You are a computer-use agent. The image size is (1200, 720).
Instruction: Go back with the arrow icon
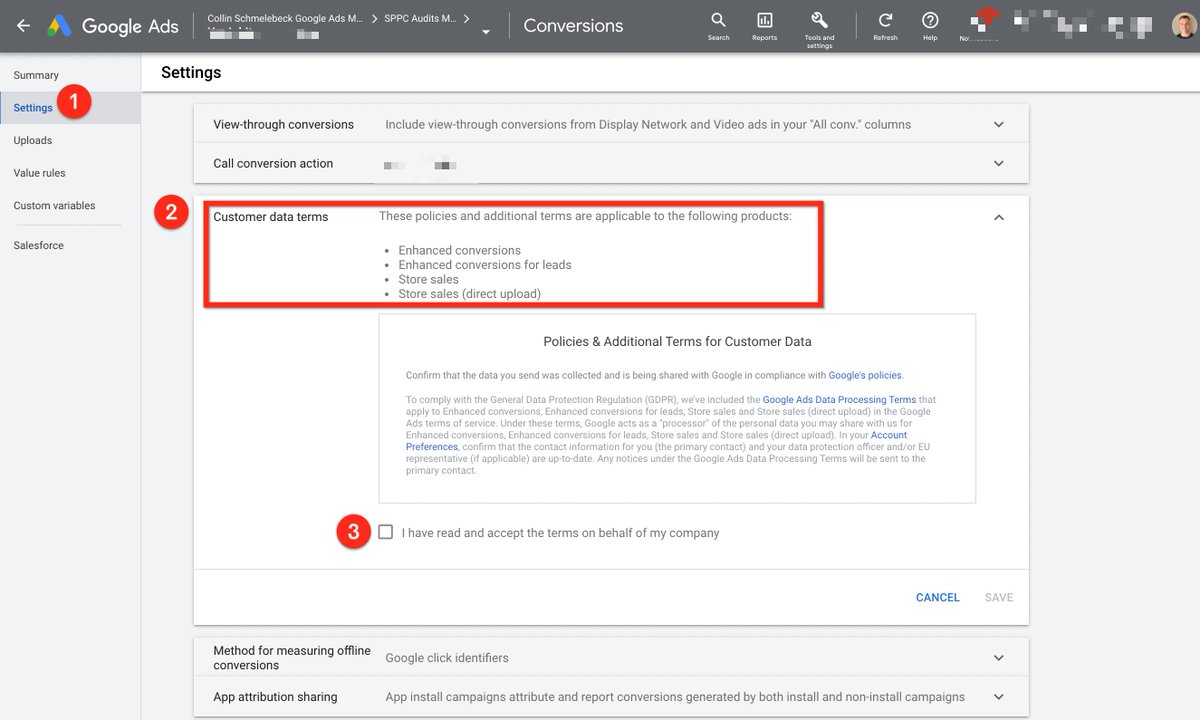point(23,26)
